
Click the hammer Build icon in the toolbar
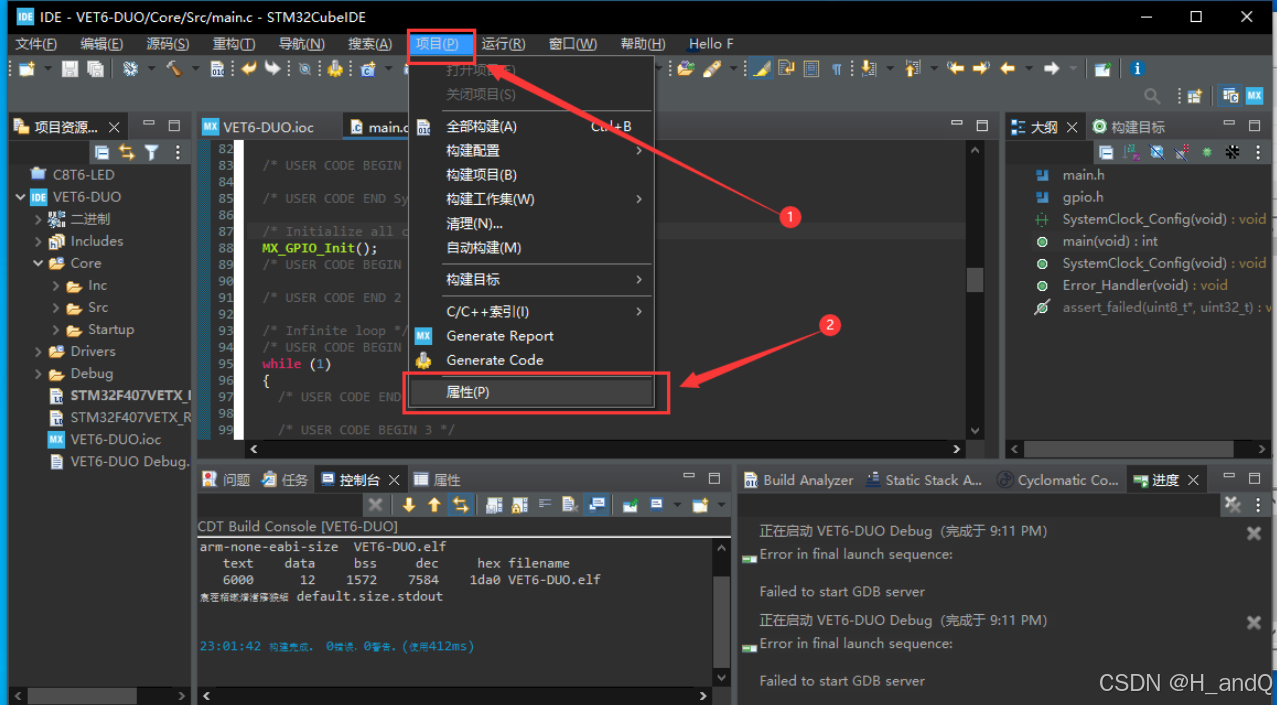[x=173, y=69]
